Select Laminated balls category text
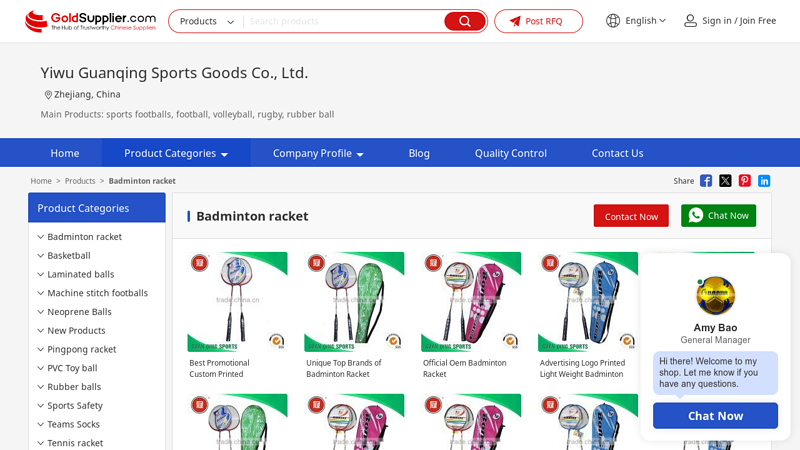The height and width of the screenshot is (450, 800). coord(81,274)
